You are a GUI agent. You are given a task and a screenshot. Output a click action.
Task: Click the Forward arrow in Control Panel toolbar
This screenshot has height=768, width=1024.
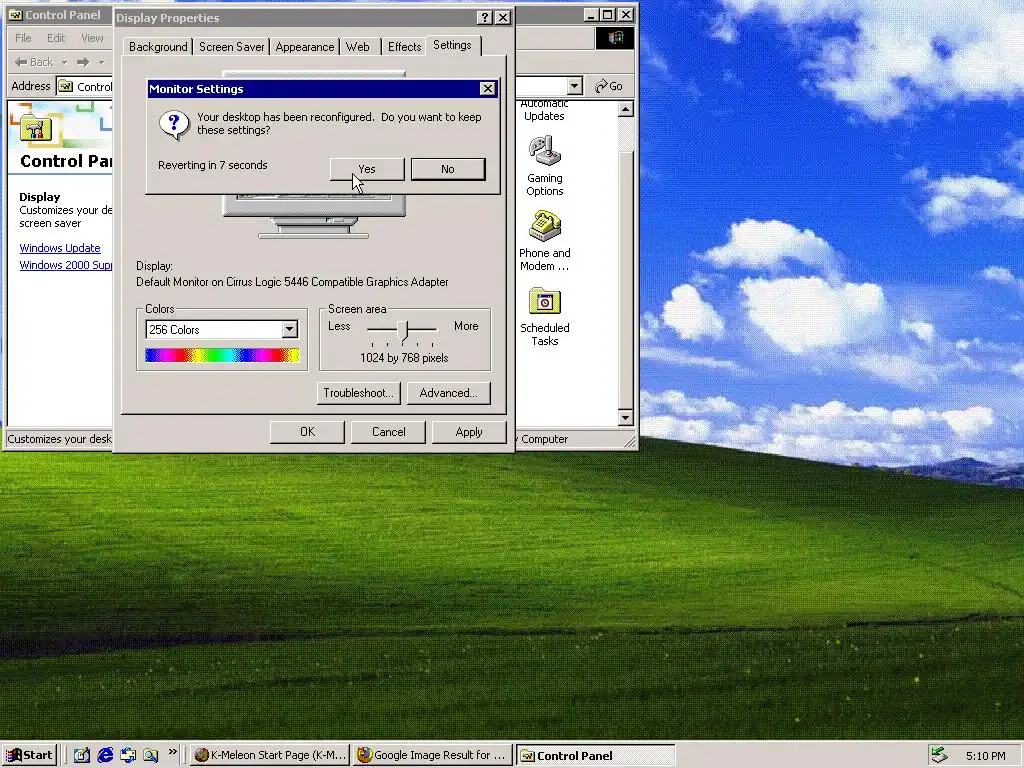[83, 63]
